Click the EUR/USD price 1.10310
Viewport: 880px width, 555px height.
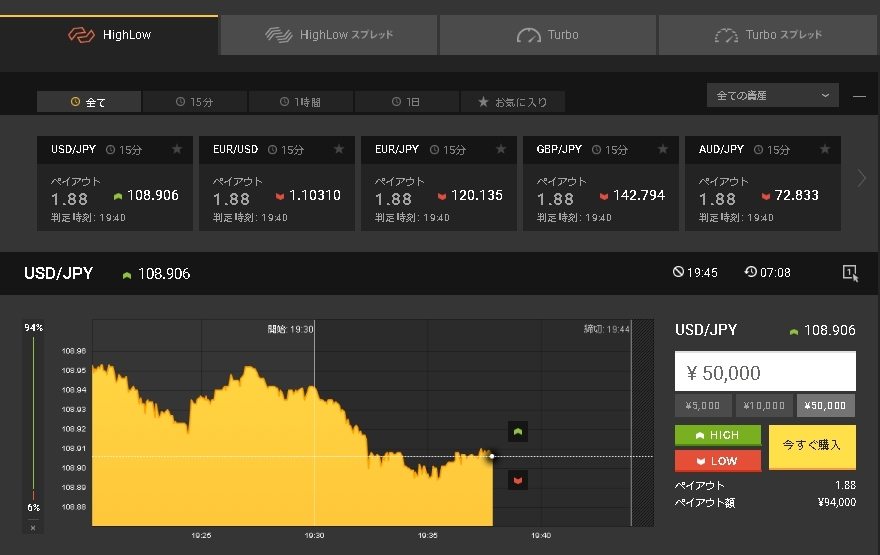315,195
